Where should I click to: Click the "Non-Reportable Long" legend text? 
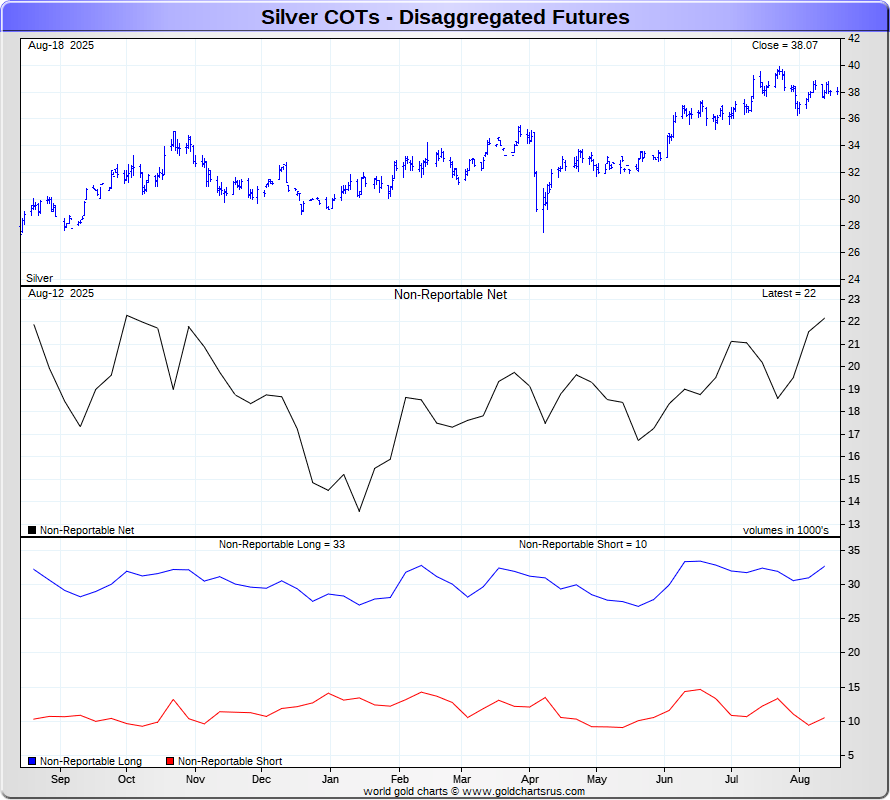pyautogui.click(x=91, y=761)
